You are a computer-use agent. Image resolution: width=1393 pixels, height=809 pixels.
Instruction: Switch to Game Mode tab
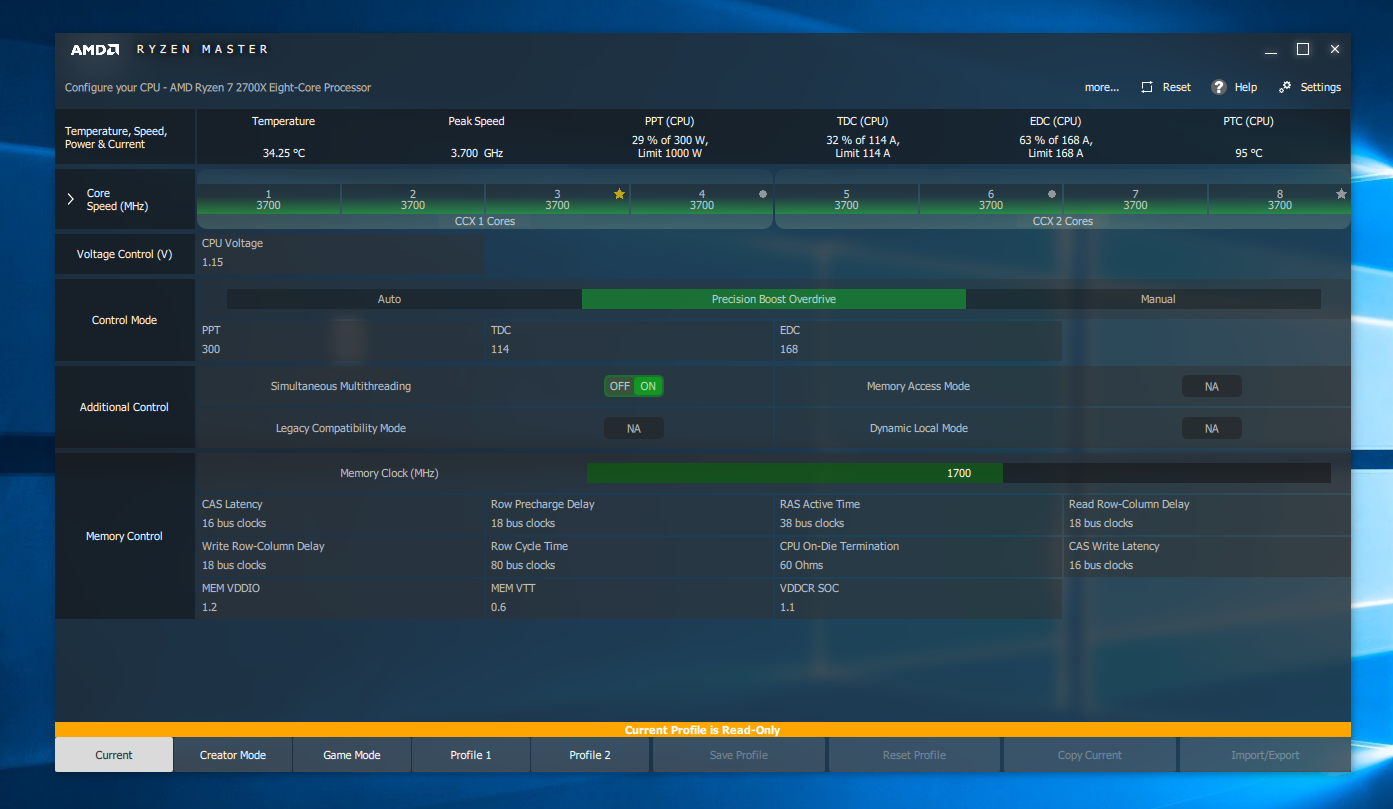[x=352, y=755]
